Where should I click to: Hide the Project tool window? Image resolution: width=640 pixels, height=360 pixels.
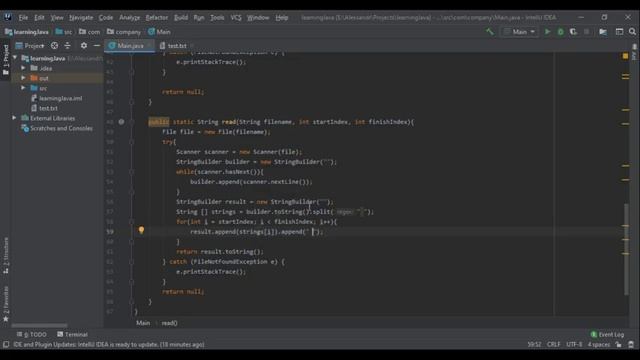(x=97, y=46)
